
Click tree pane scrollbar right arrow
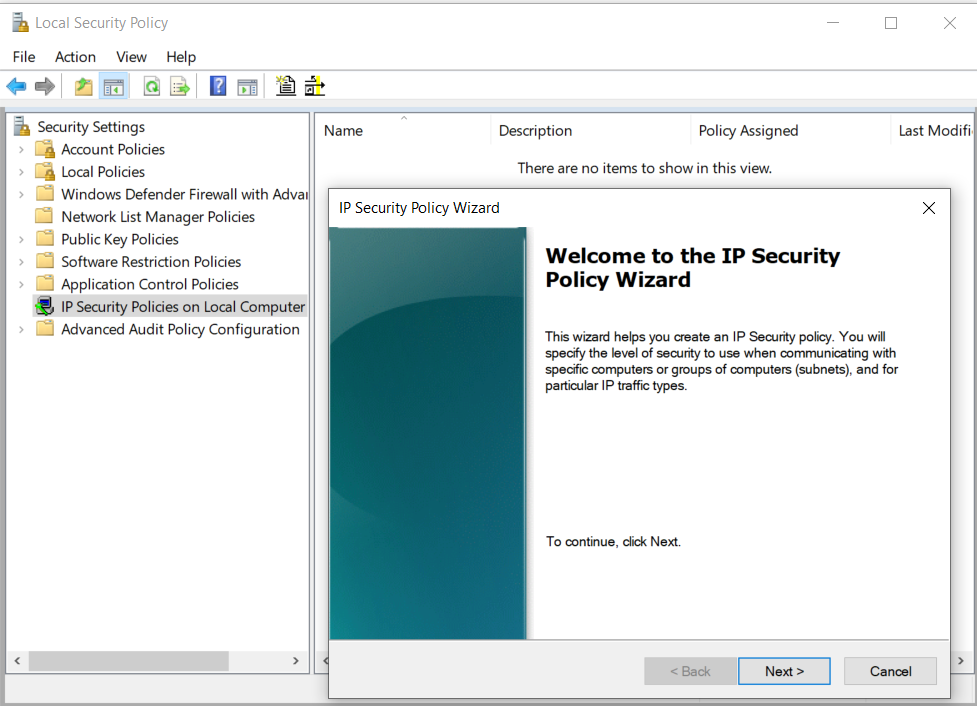point(296,661)
